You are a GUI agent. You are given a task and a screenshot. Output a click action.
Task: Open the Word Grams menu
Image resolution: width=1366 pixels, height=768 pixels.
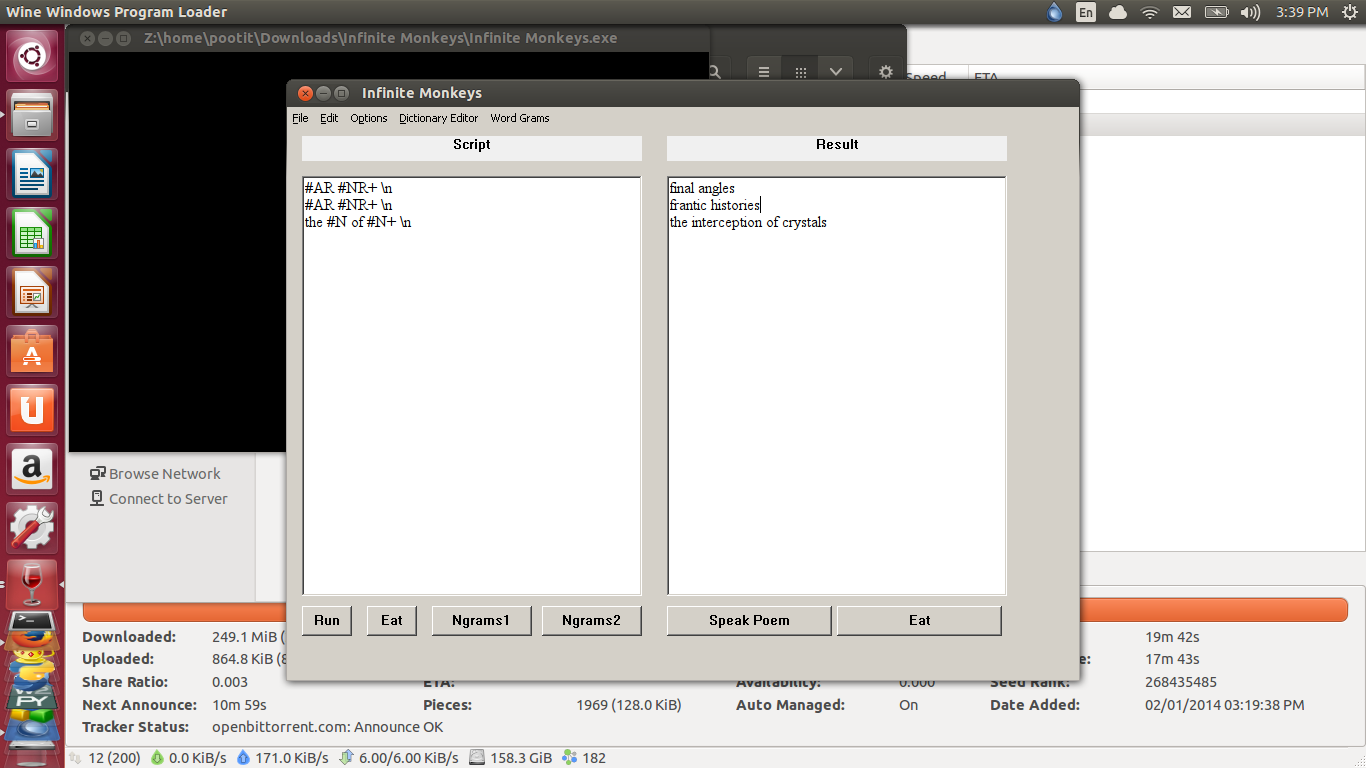point(519,117)
